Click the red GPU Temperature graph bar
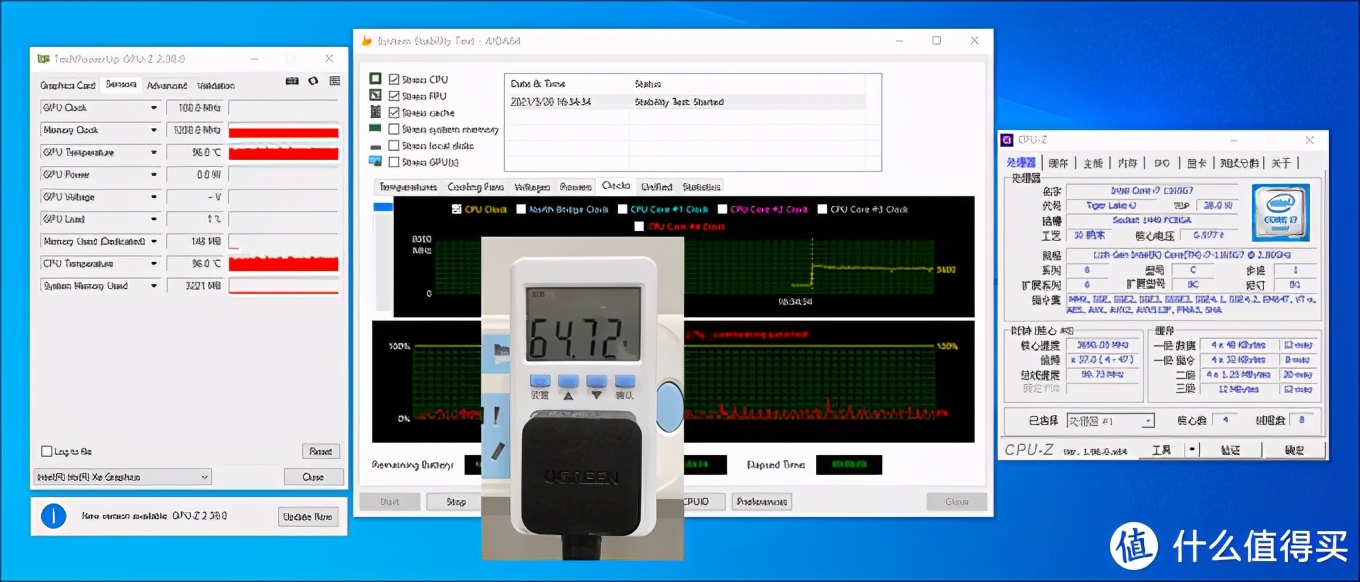This screenshot has width=1360, height=582. [x=285, y=152]
